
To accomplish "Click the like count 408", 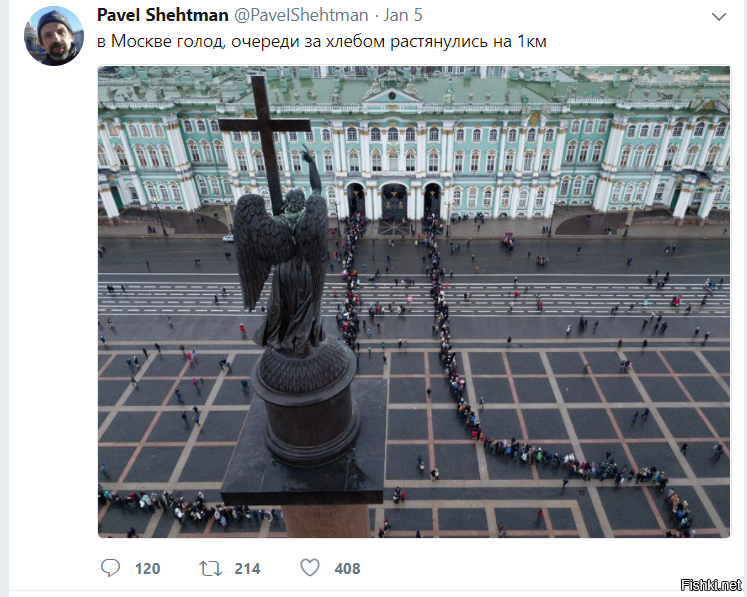I will click(347, 568).
